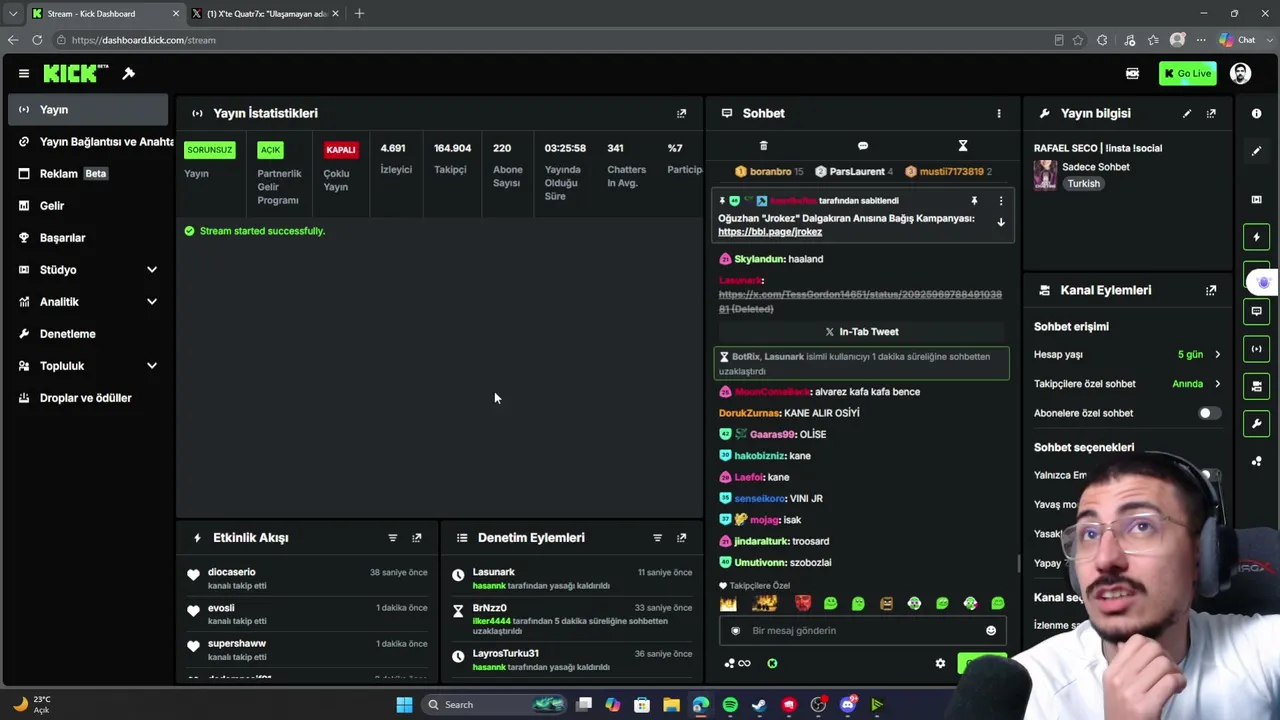
Task: Click the info icon in the right sidebar
Action: [1257, 113]
